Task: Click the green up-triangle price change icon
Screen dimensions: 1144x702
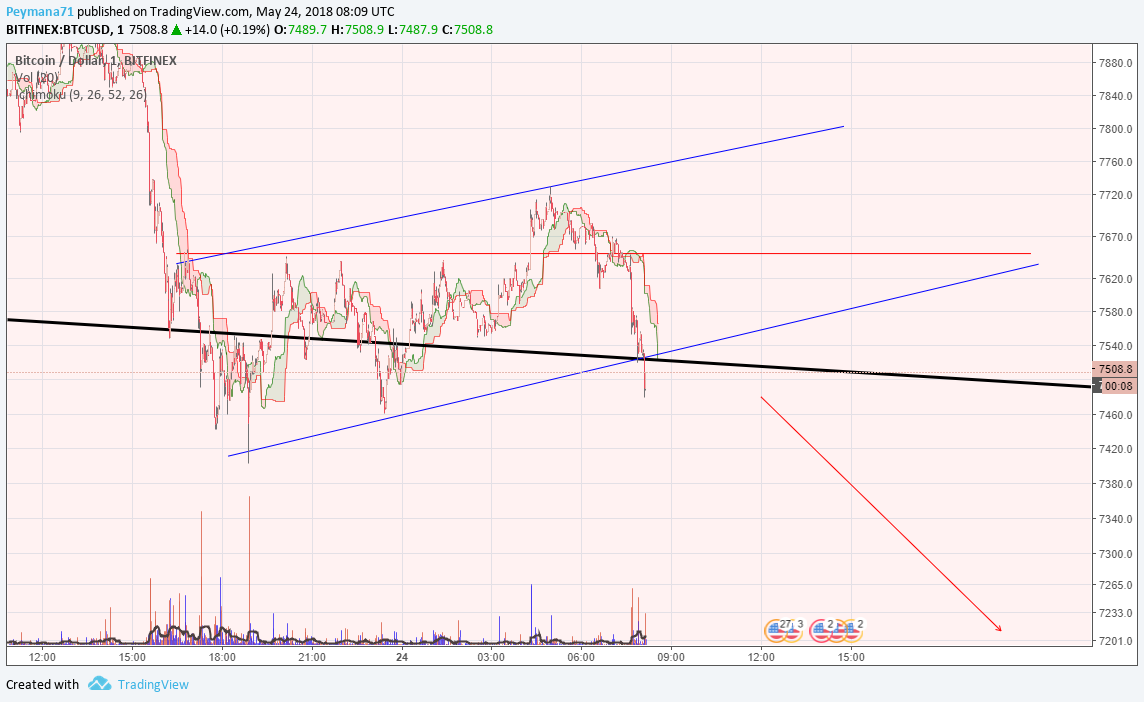Action: pos(176,30)
